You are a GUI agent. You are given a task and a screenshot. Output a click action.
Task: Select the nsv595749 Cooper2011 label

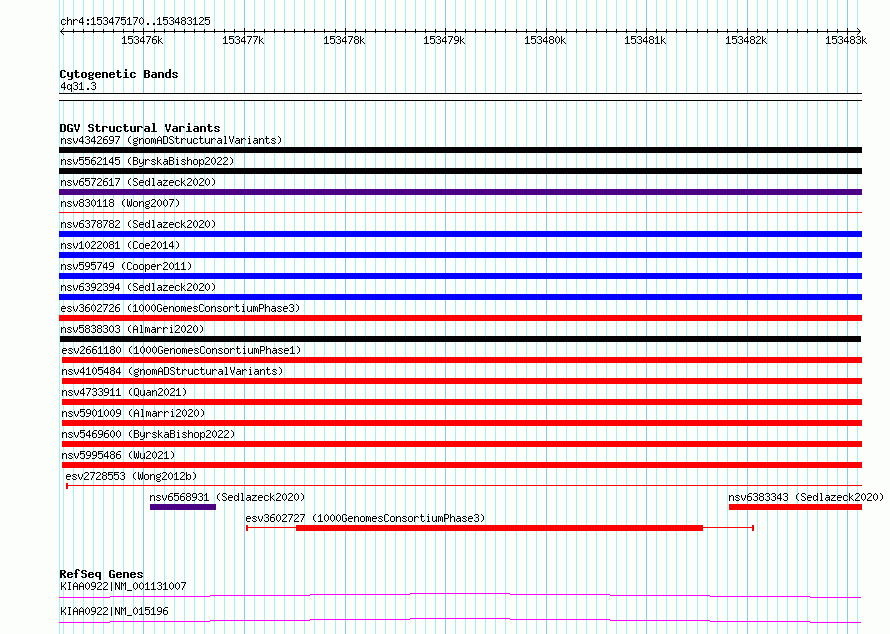(126, 266)
